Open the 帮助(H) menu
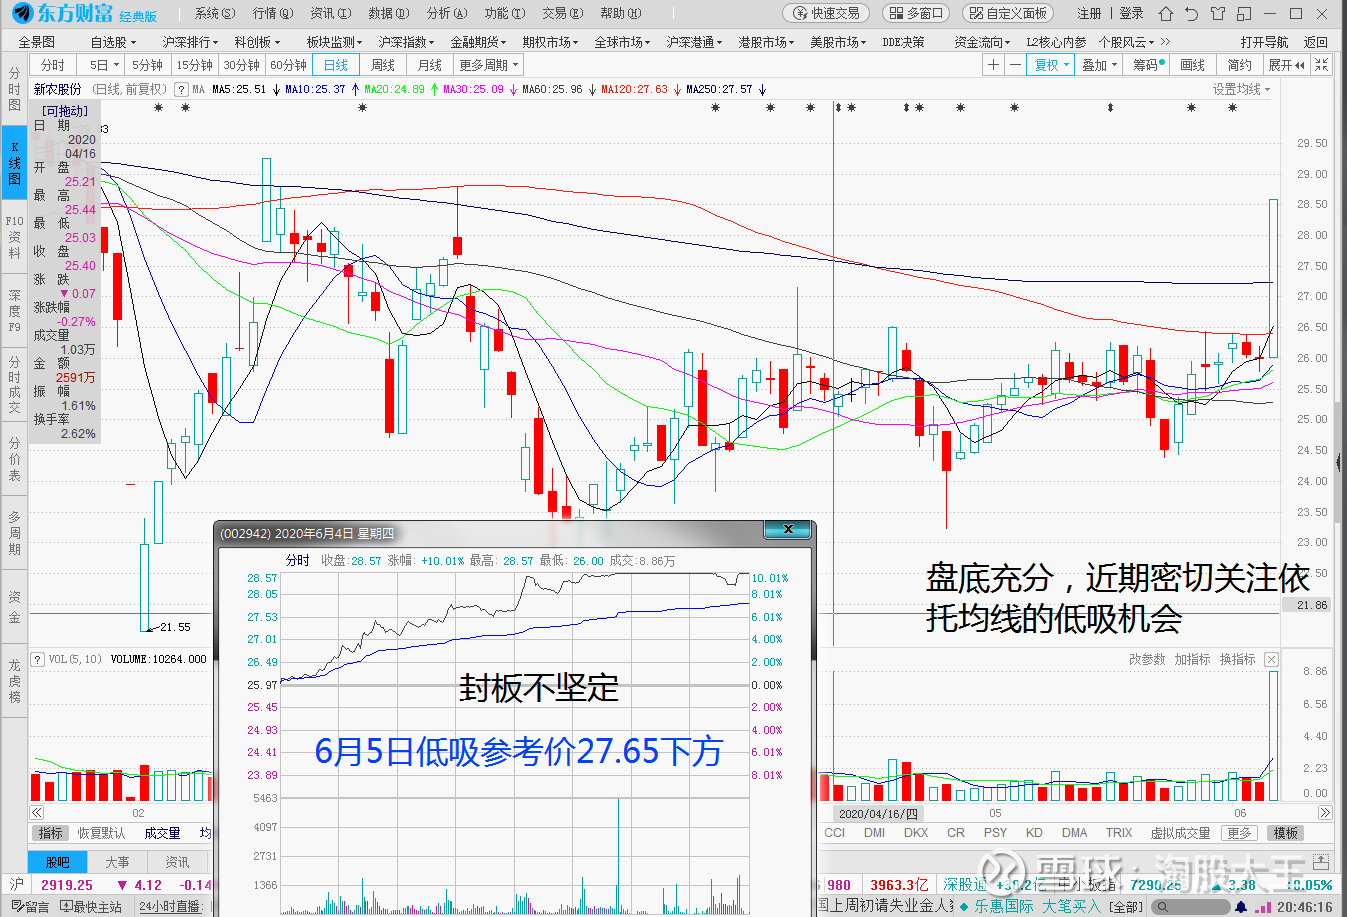The width and height of the screenshot is (1347, 917). coord(621,13)
